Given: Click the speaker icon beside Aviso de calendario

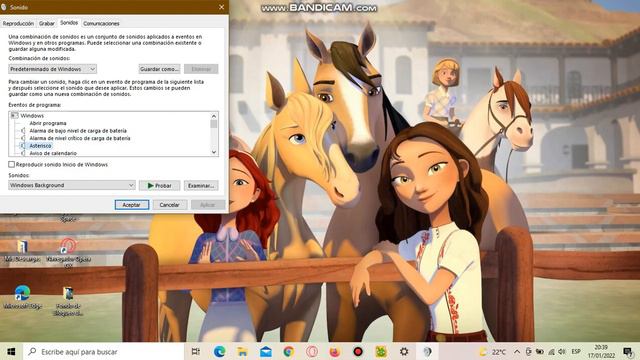Looking at the screenshot, I should (23, 153).
